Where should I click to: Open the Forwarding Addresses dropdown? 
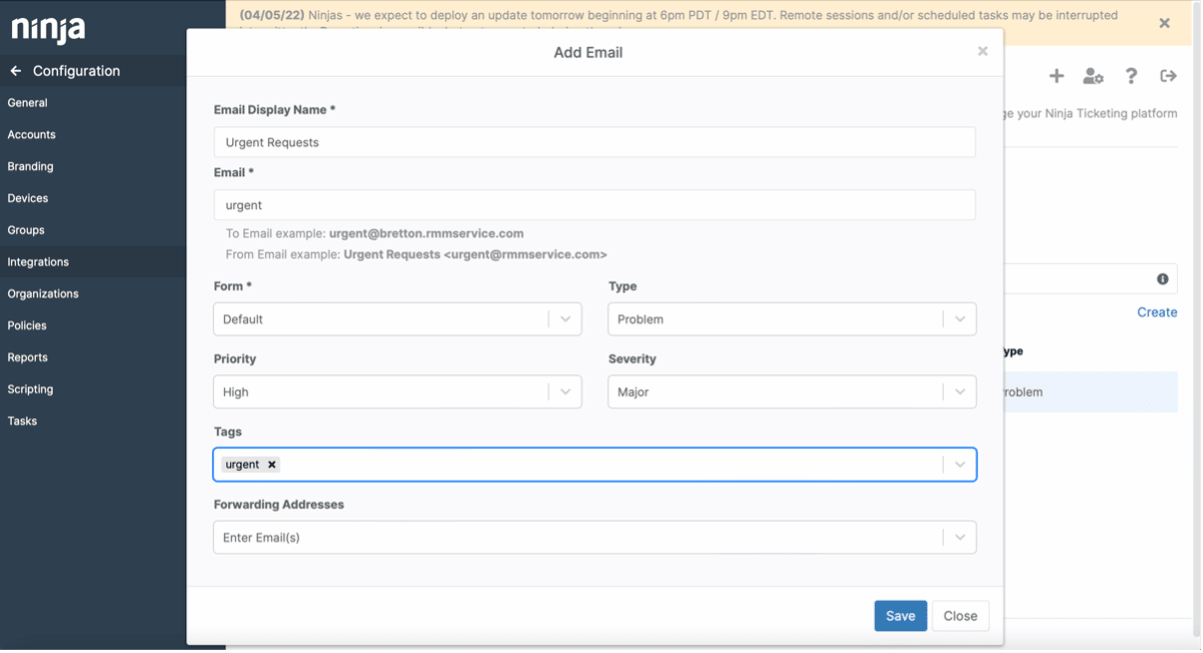coord(959,537)
